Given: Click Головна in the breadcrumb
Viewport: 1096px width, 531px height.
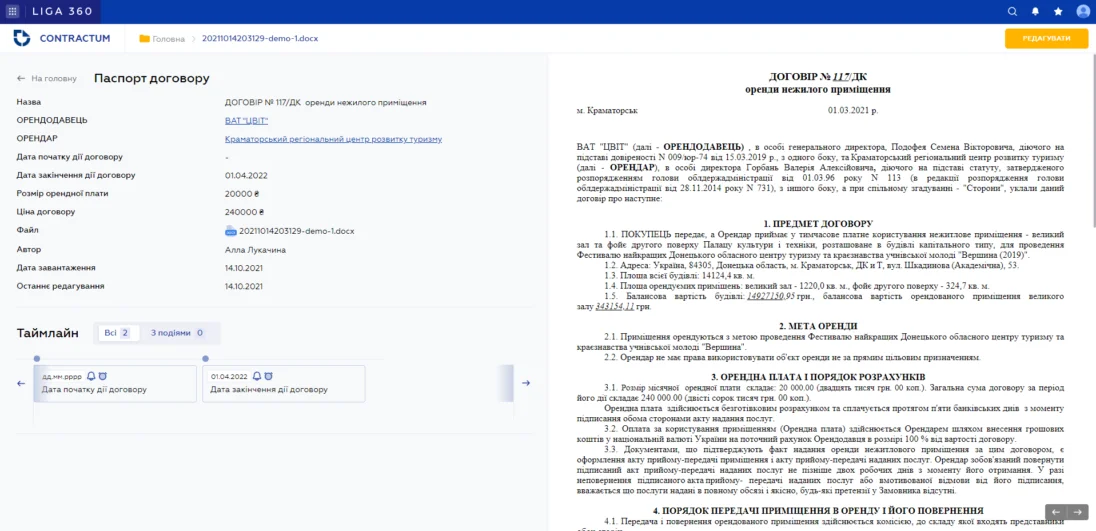Looking at the screenshot, I should point(168,38).
